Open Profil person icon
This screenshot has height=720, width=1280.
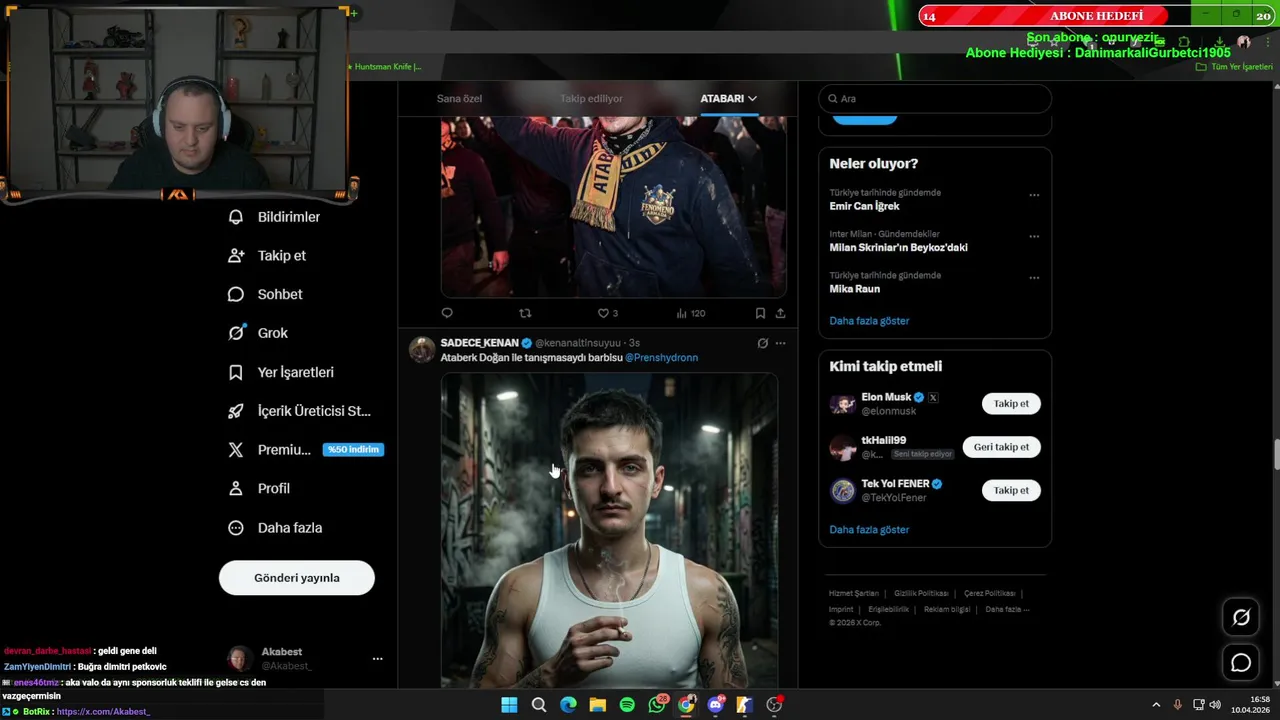[236, 489]
